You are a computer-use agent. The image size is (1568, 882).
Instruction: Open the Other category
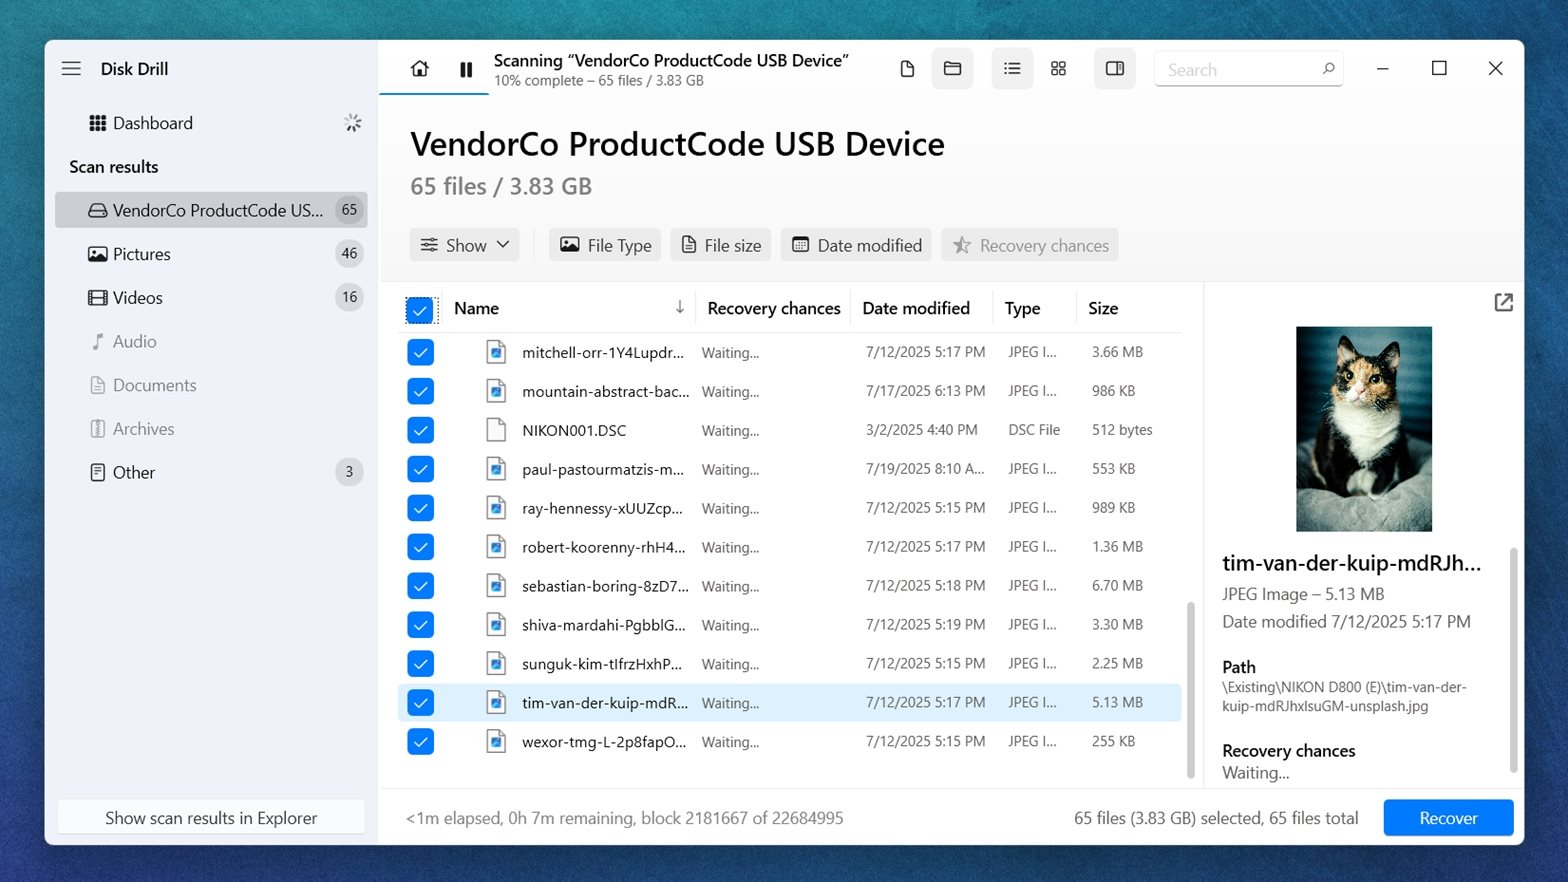(211, 472)
